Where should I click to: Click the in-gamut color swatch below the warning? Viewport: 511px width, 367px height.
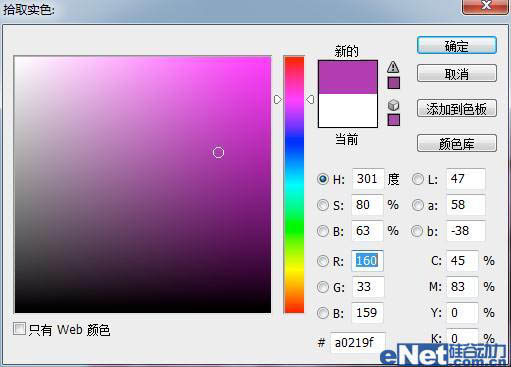pyautogui.click(x=394, y=83)
